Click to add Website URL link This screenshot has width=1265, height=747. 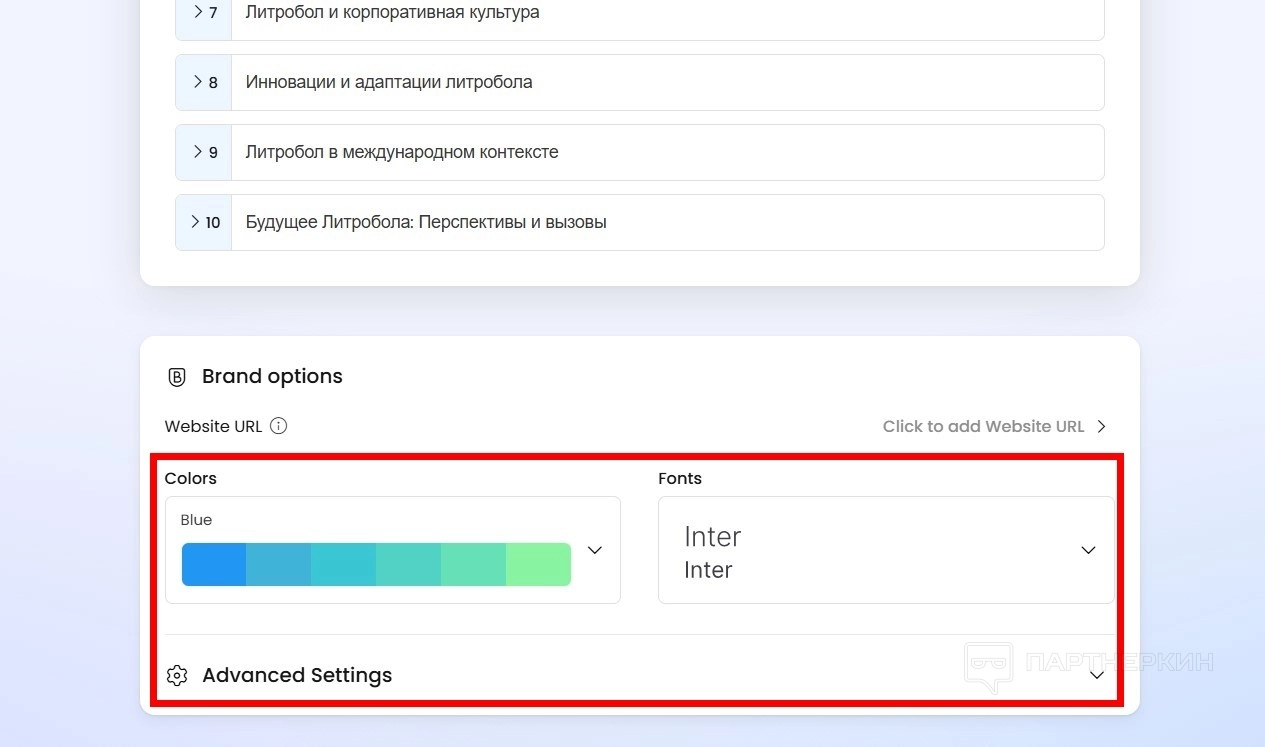tap(983, 426)
